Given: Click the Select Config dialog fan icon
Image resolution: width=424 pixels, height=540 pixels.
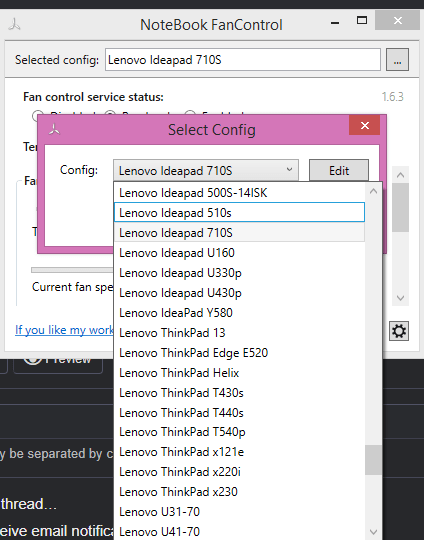Looking at the screenshot, I should click(x=54, y=130).
